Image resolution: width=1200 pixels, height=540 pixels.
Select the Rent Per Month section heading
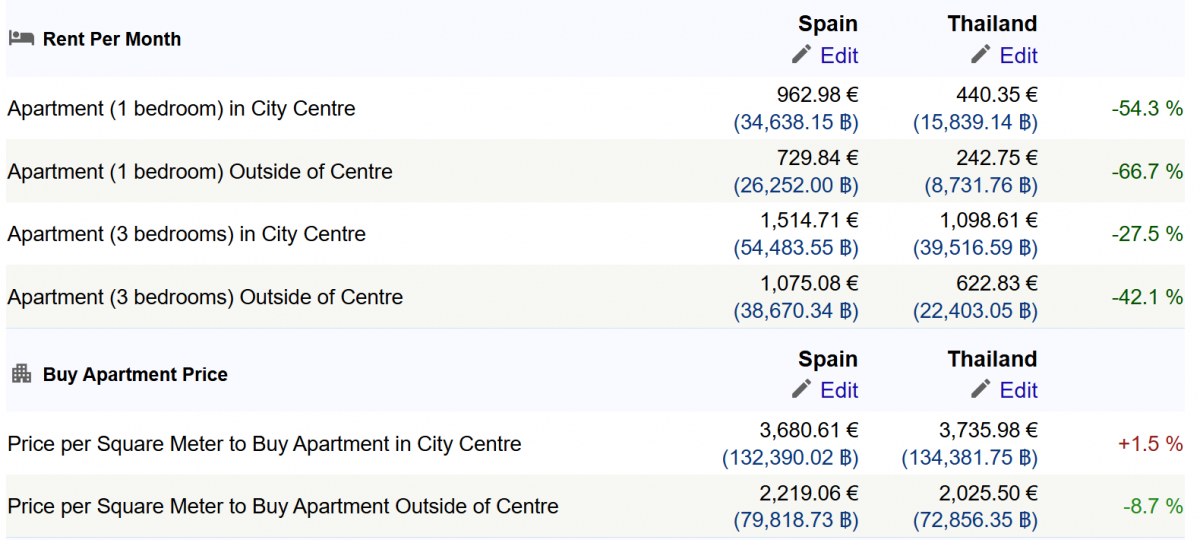pyautogui.click(x=112, y=39)
